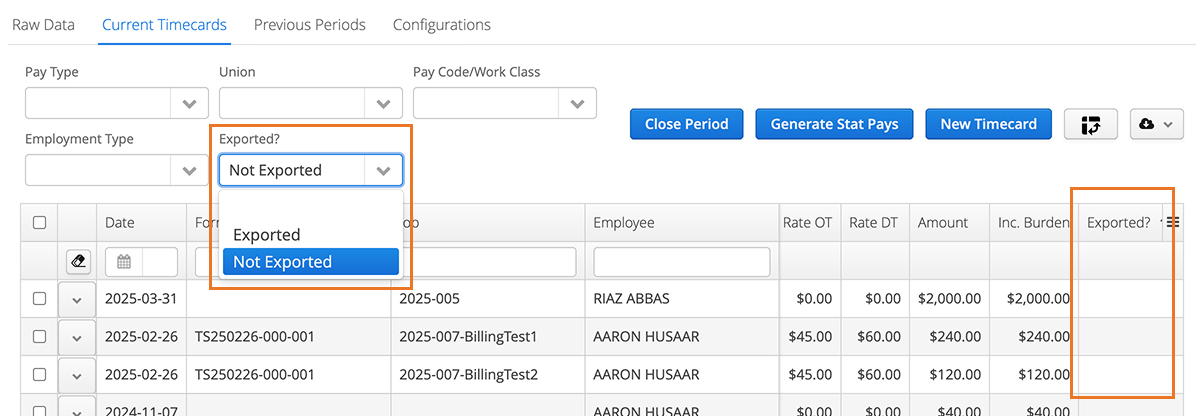Screen dimensions: 1199x416
Task: Click the $2,000.00 Amount cell
Action: (x=949, y=299)
